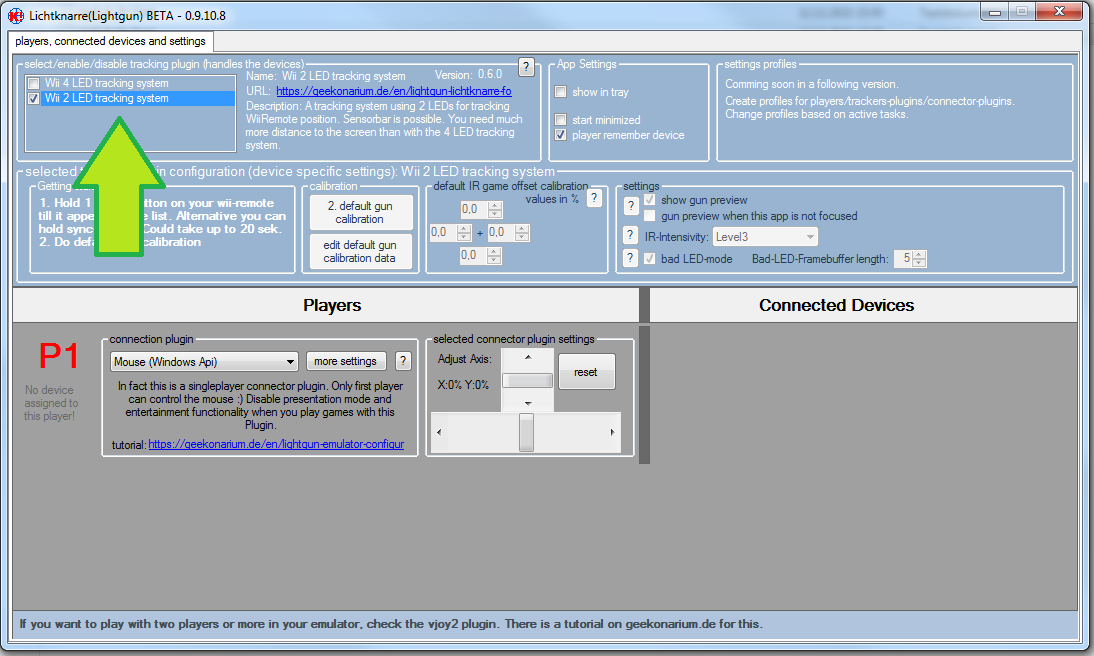Screen dimensions: 1094x656
Task: Click the Players panel header
Action: tap(326, 305)
